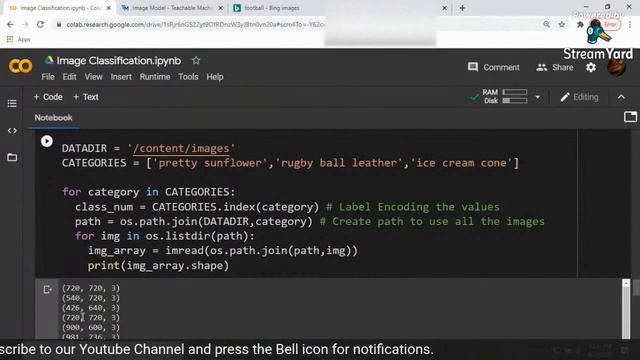Open the Runtime menu

click(155, 77)
